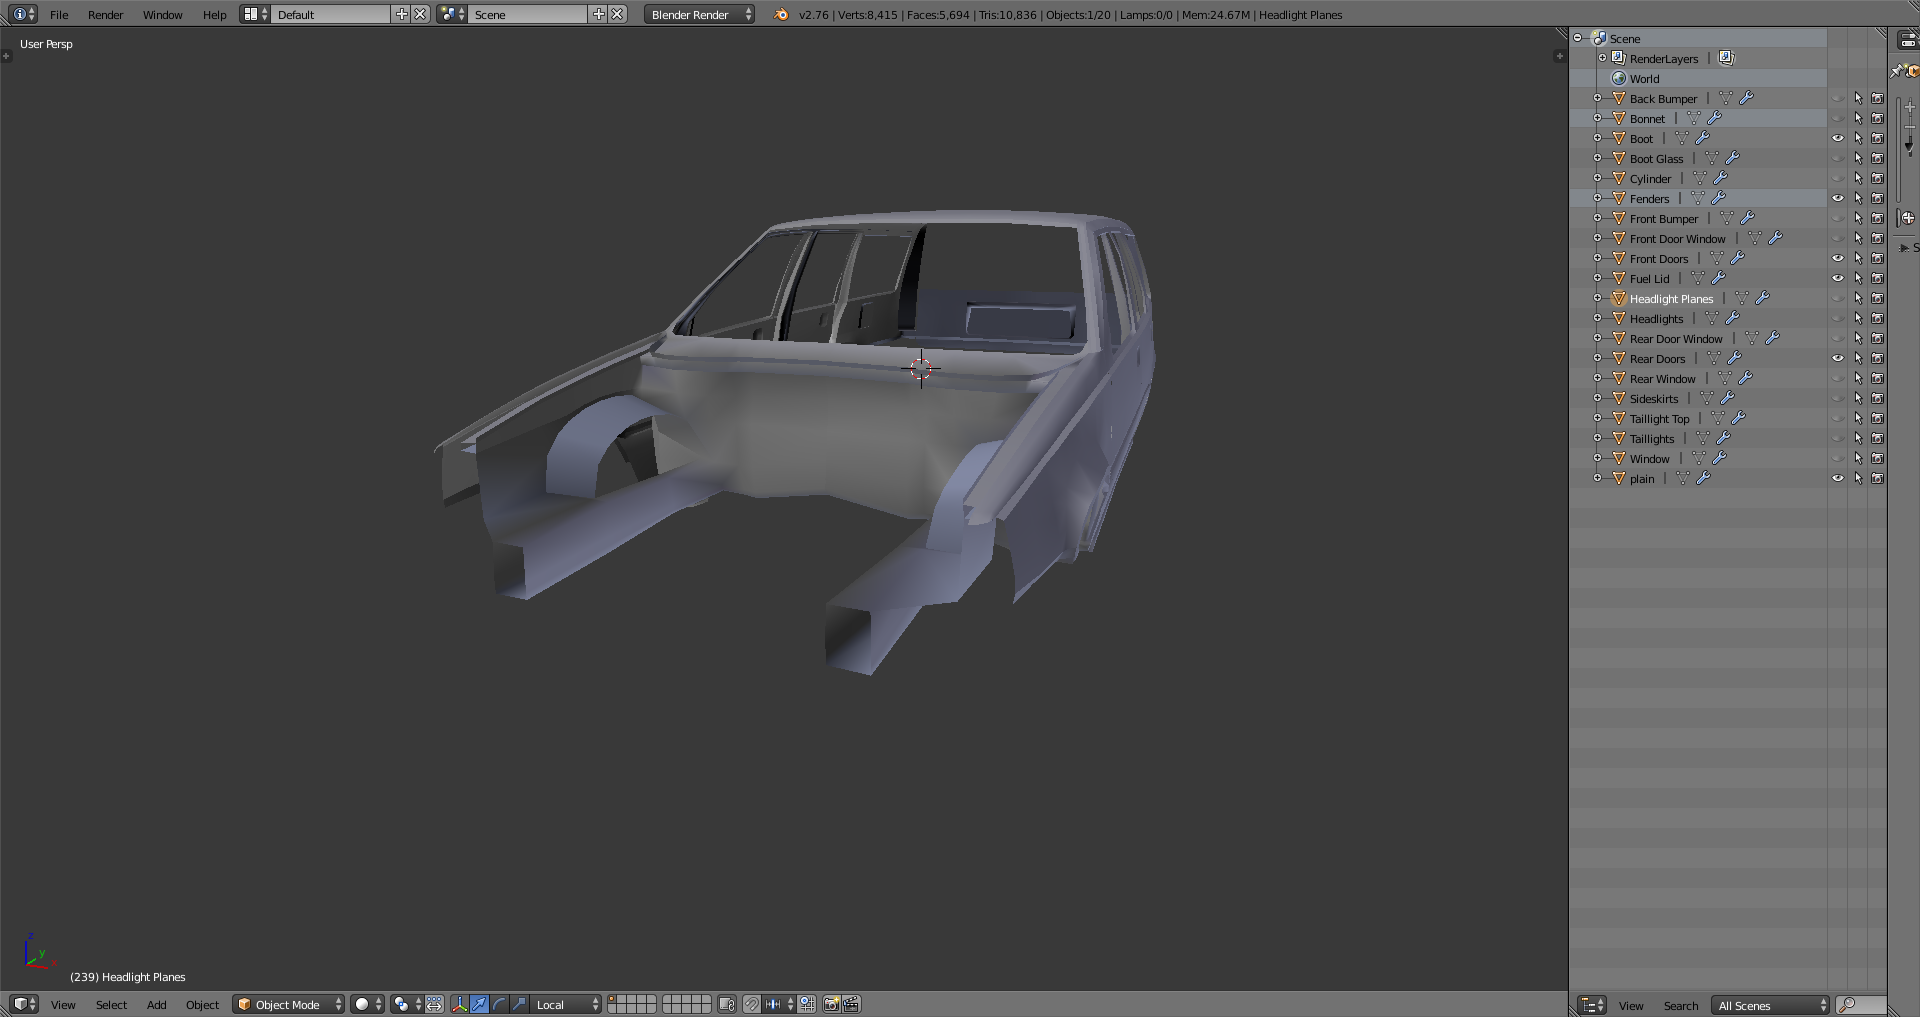Click the translate manipulator arrow icon
1920x1017 pixels.
pyautogui.click(x=480, y=1004)
